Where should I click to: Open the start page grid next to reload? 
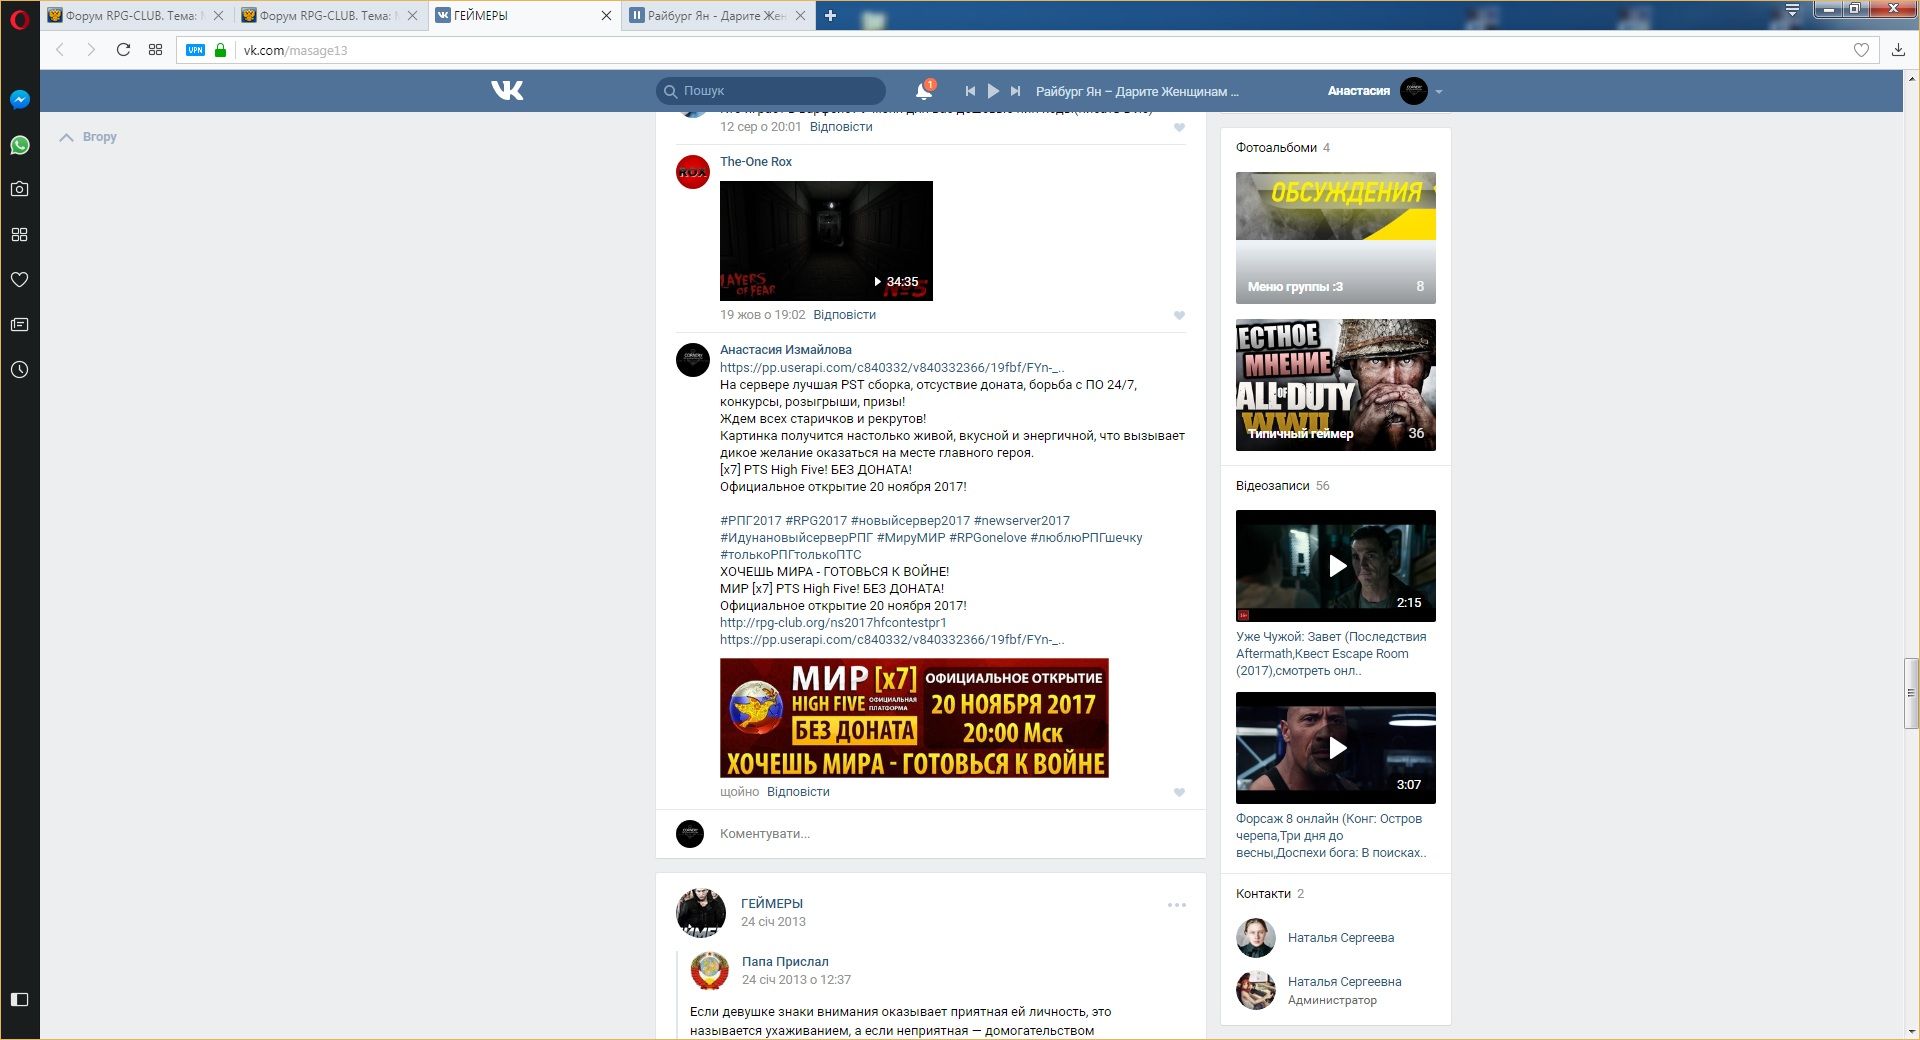[155, 50]
